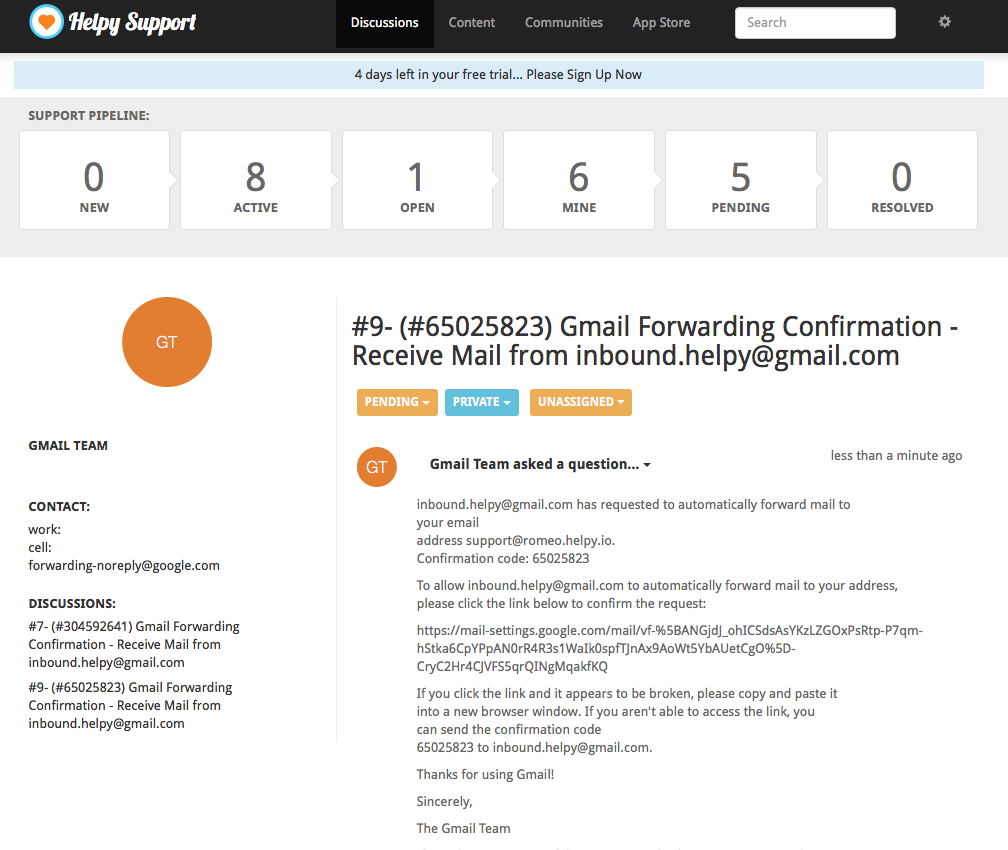Open the Discussions tab
1008x850 pixels.
[384, 23]
